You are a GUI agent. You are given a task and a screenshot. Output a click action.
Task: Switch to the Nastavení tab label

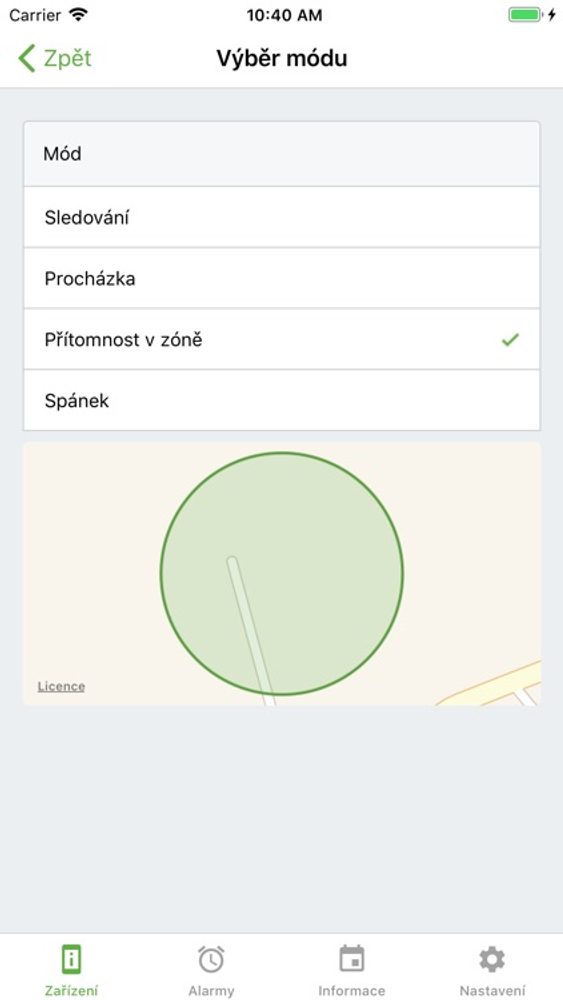point(492,990)
